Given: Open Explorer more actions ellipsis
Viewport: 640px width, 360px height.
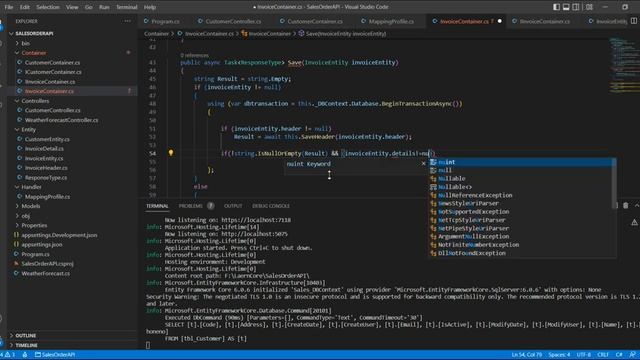Looking at the screenshot, I should point(128,21).
